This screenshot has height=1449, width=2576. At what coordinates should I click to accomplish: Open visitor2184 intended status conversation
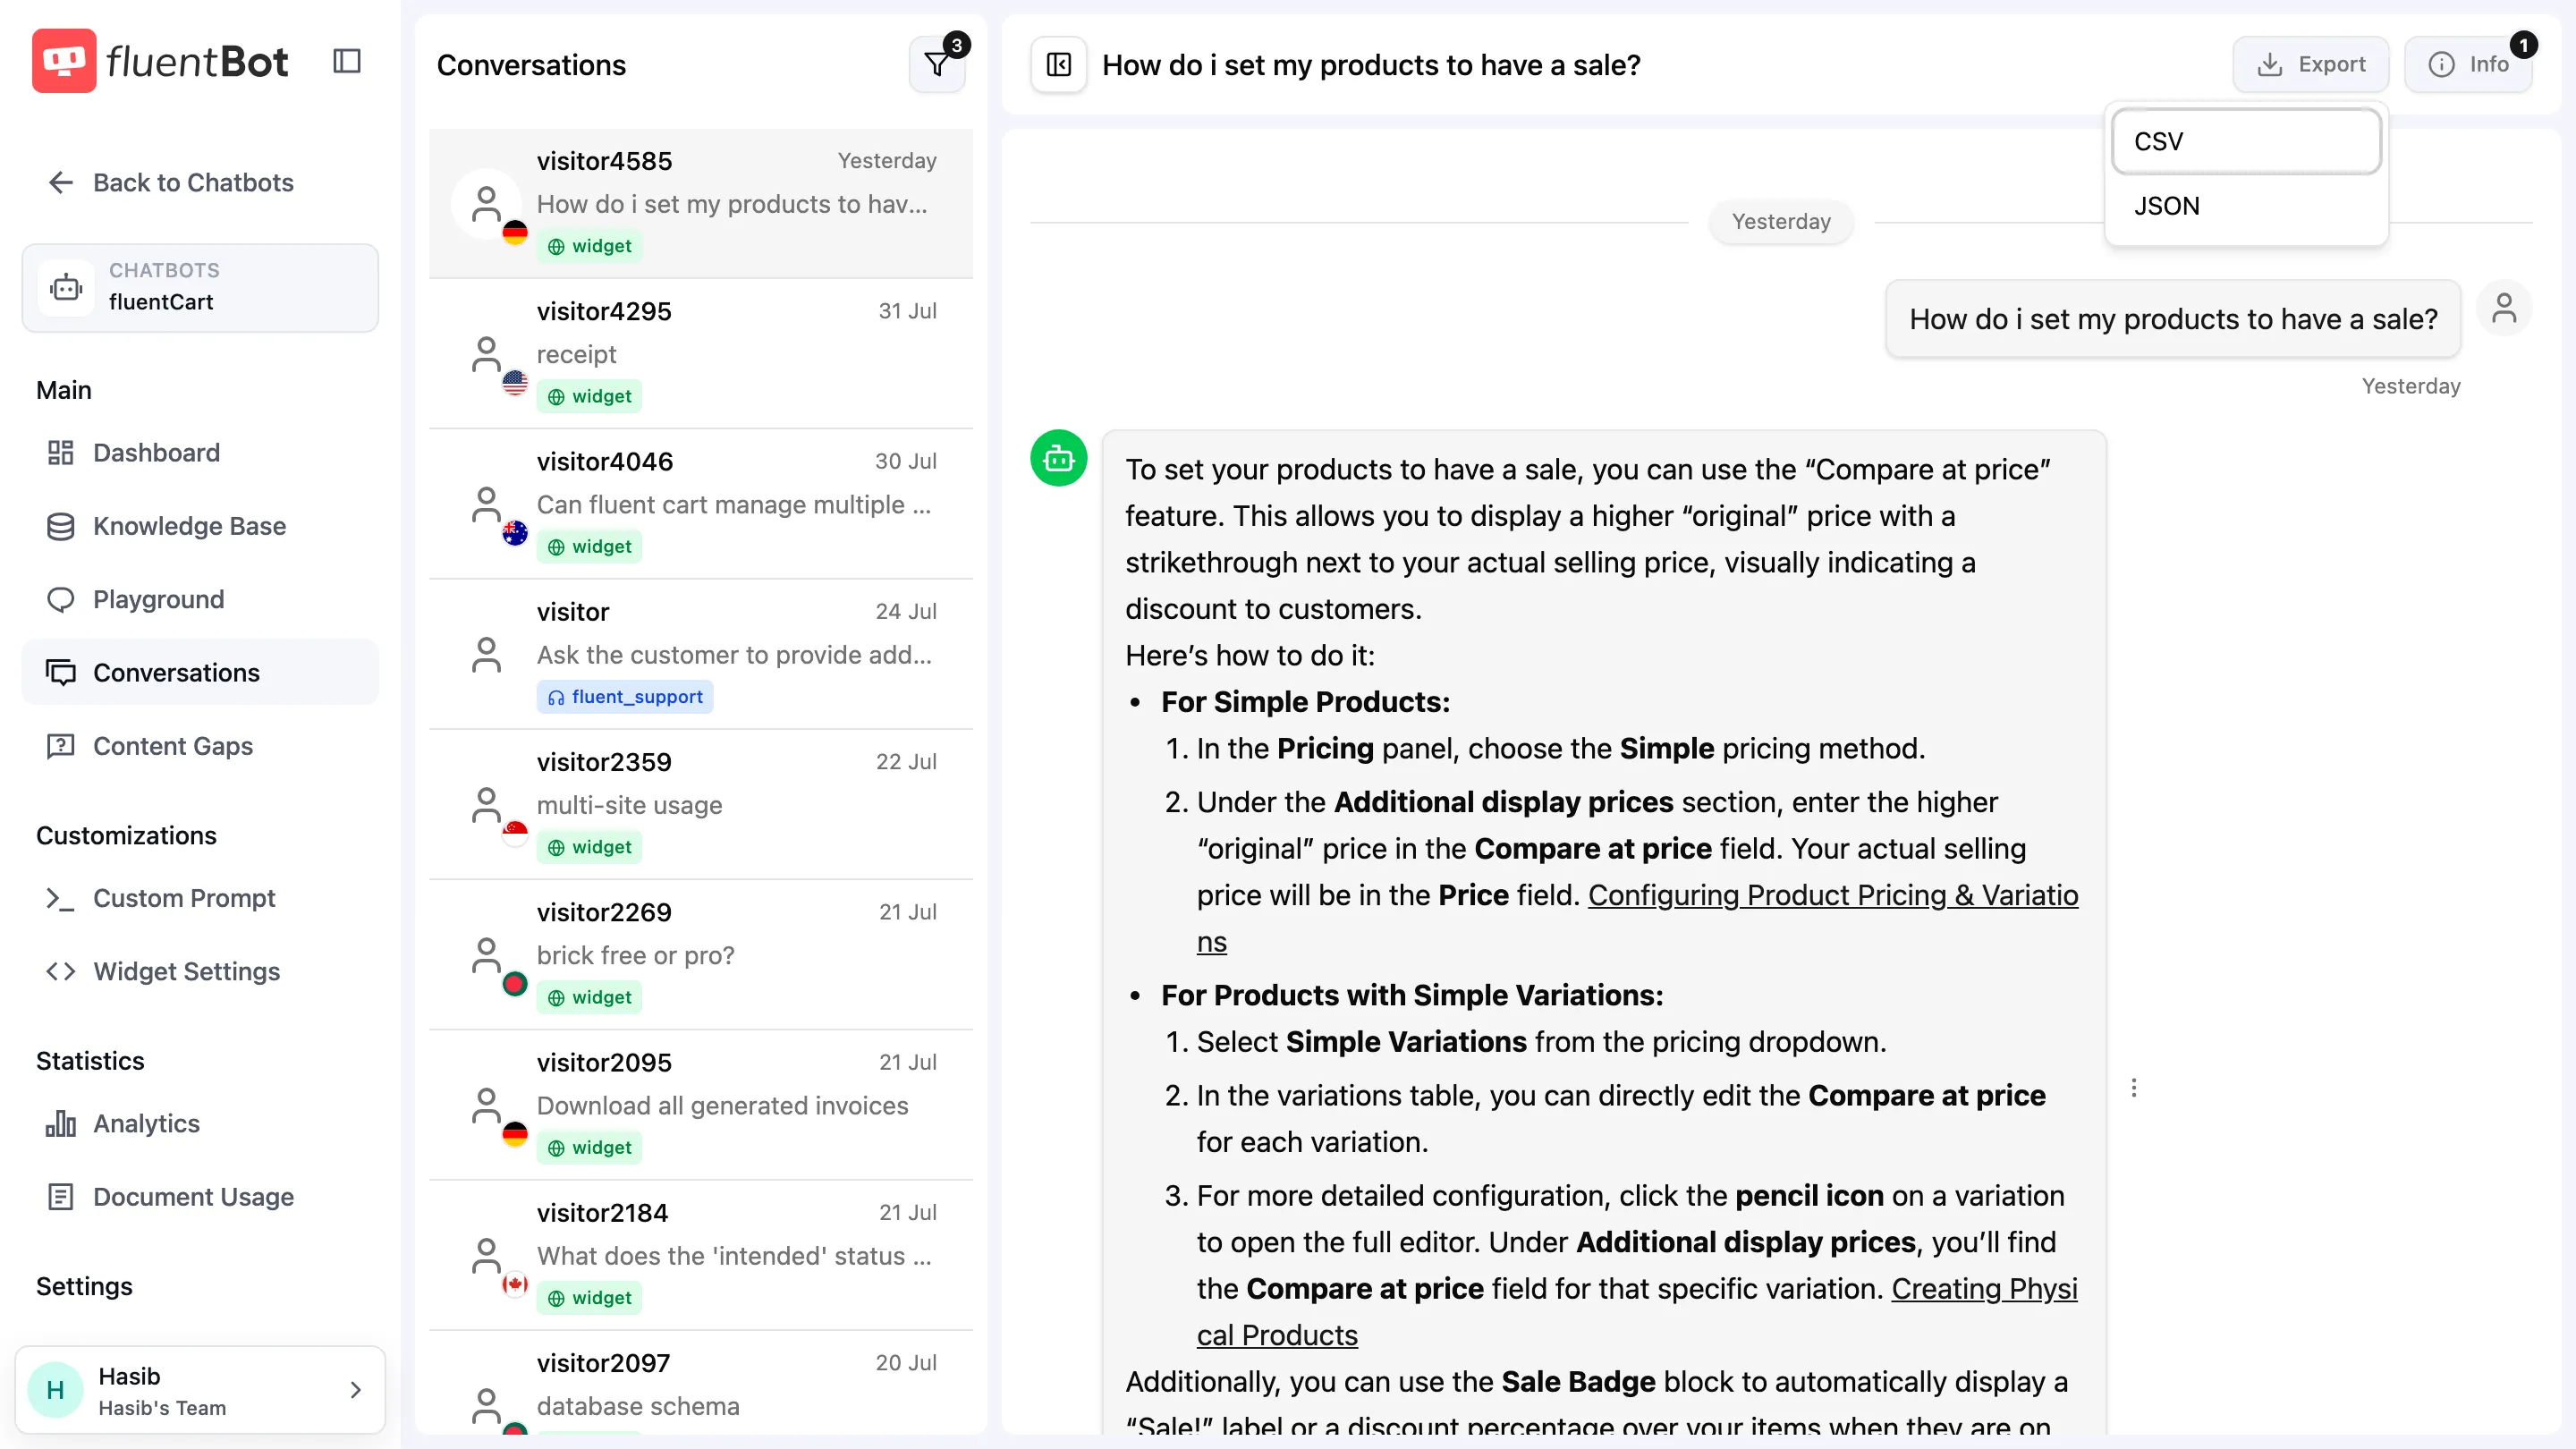click(x=701, y=1255)
